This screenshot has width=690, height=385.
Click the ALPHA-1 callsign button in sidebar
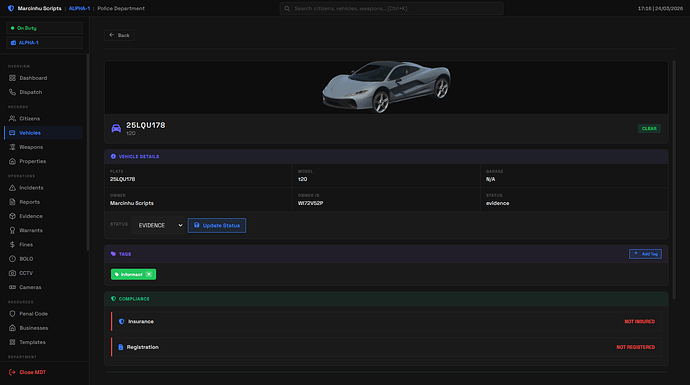(44, 43)
